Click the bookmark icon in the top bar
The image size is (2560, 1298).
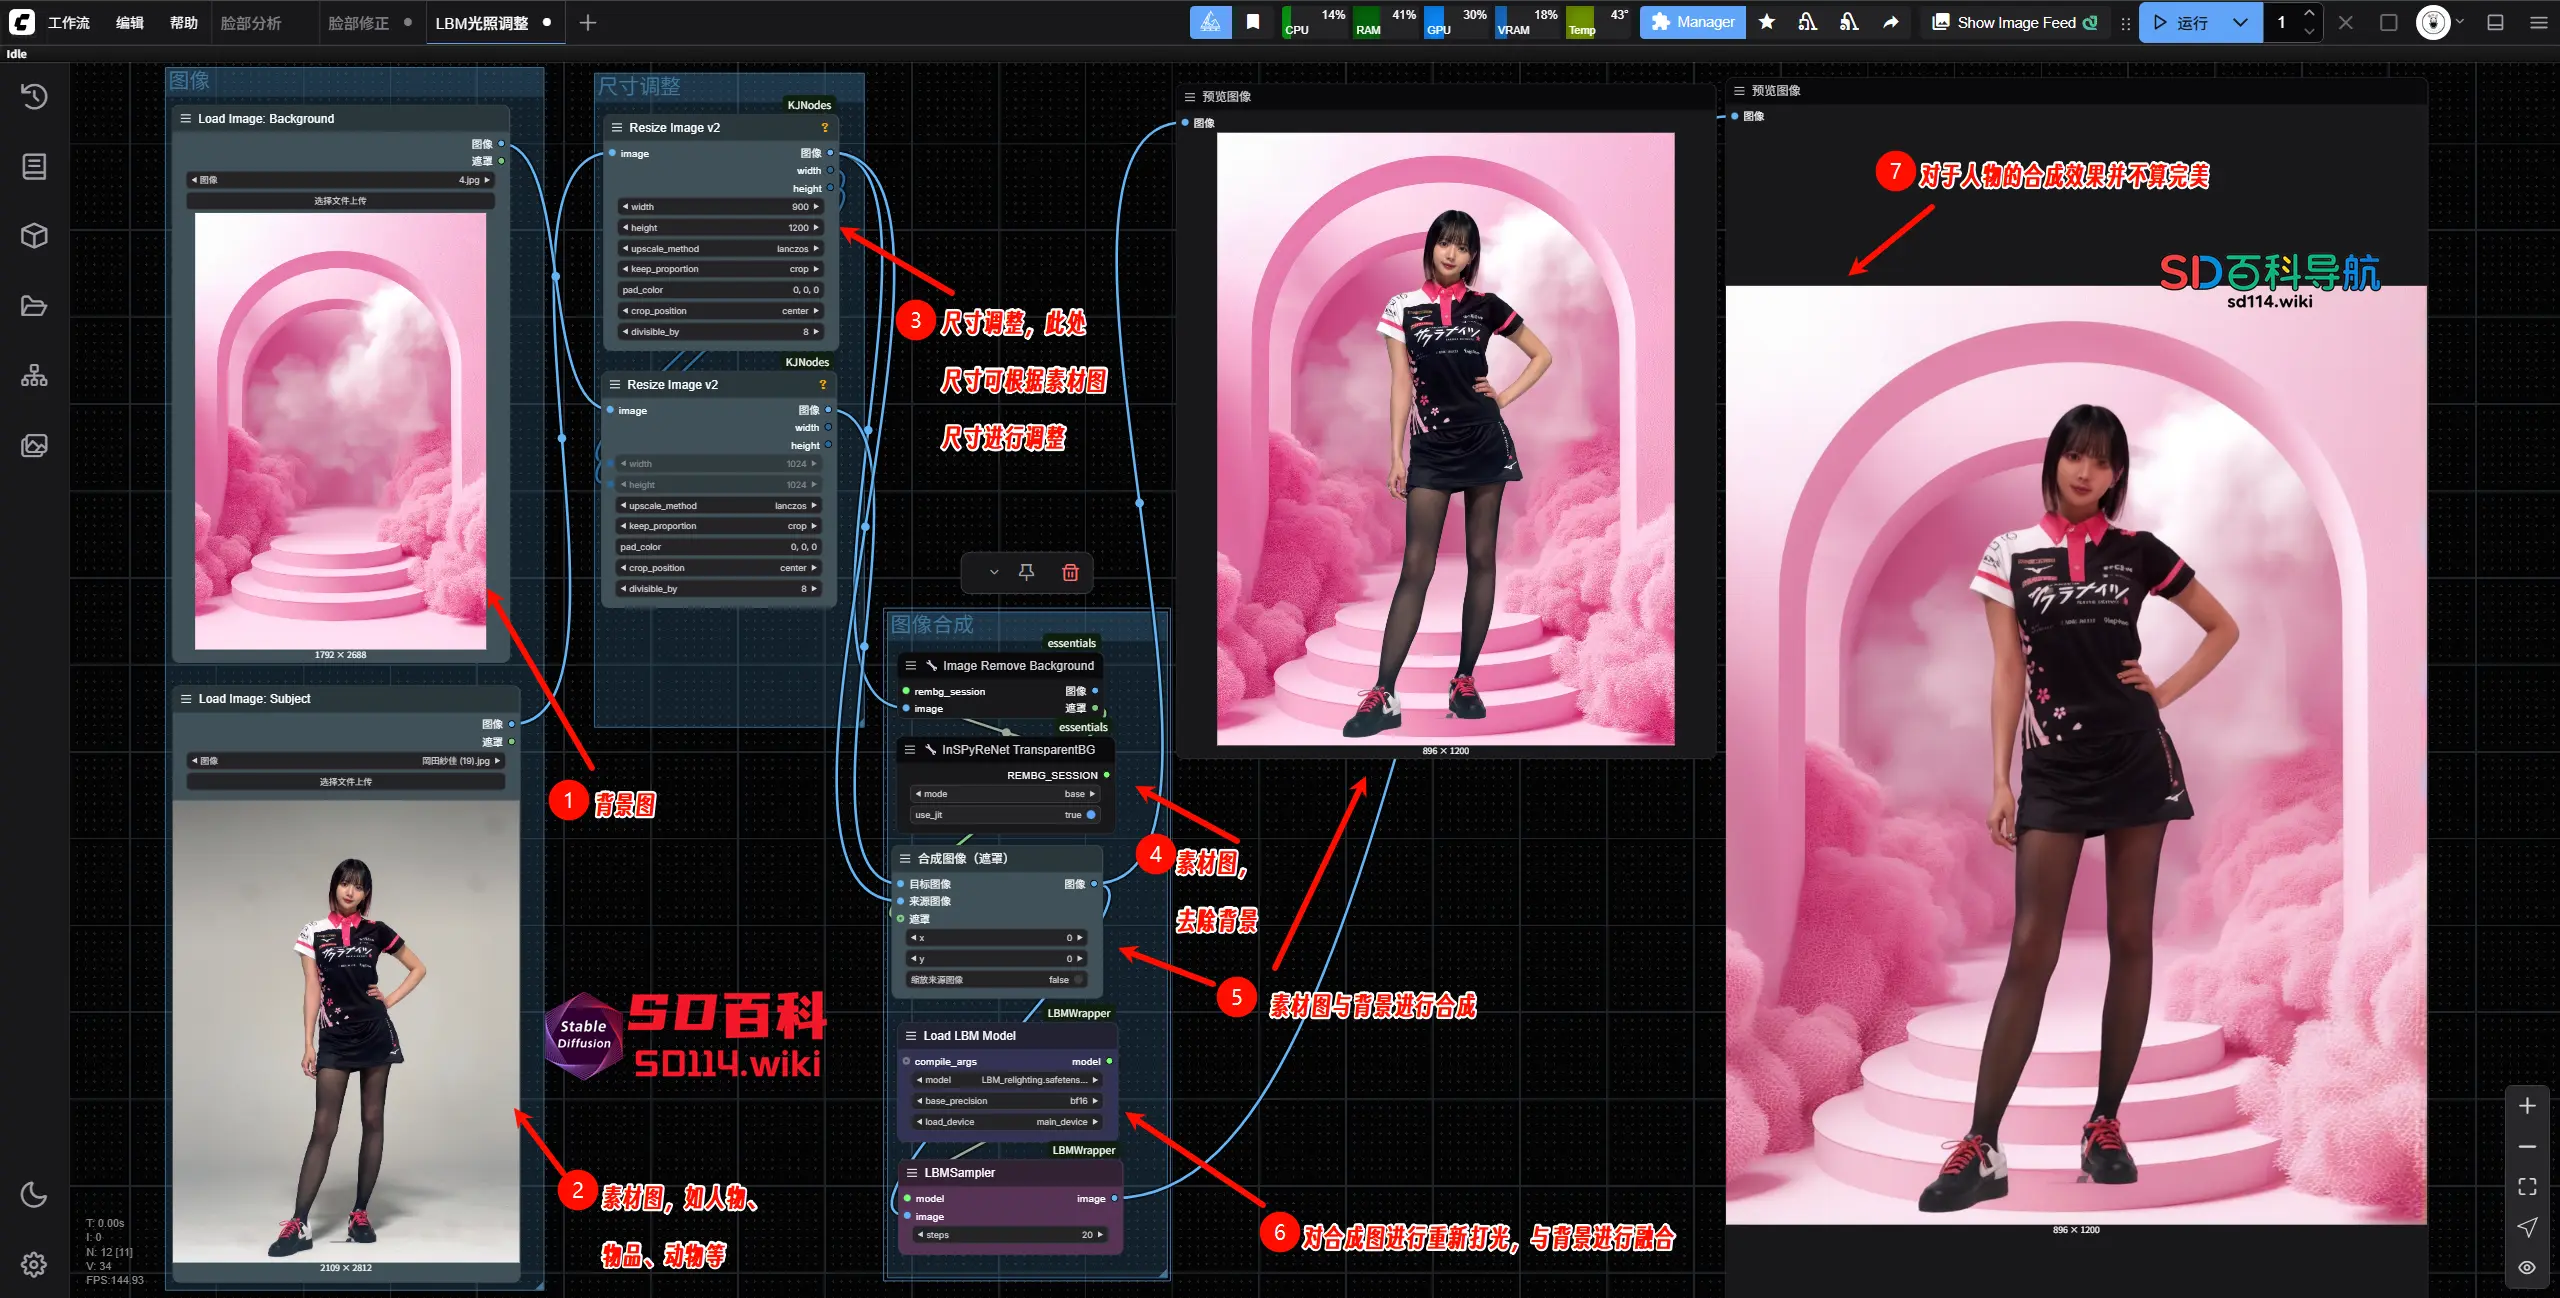(1253, 22)
